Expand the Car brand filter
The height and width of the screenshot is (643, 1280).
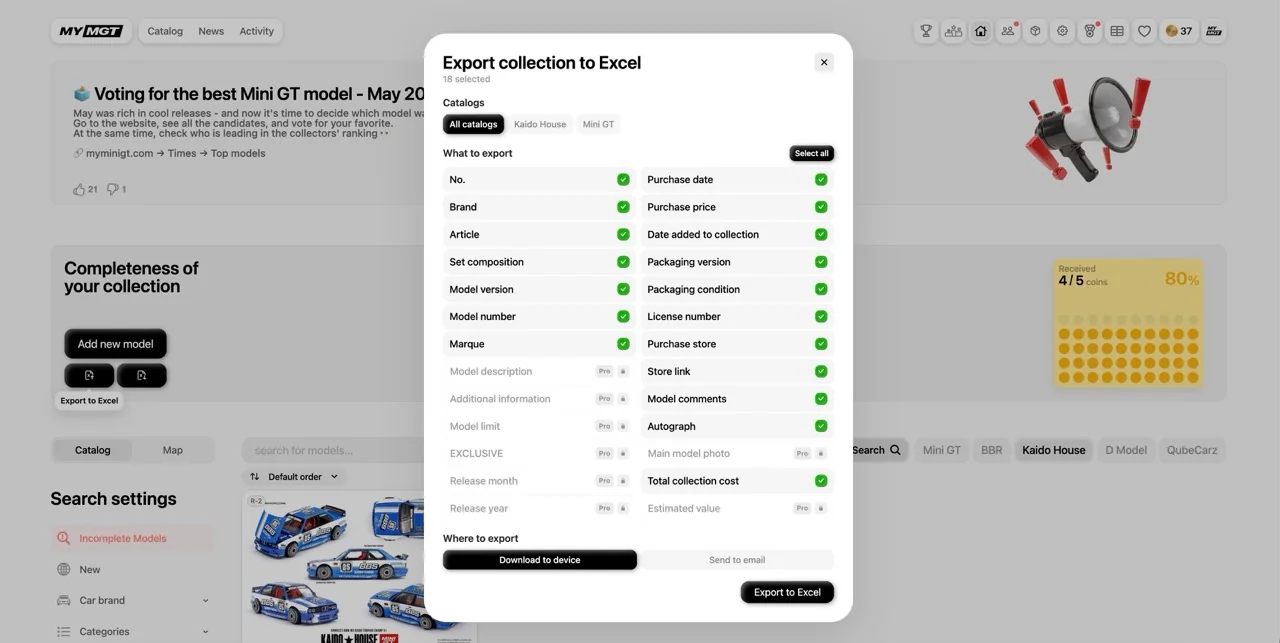(x=205, y=601)
